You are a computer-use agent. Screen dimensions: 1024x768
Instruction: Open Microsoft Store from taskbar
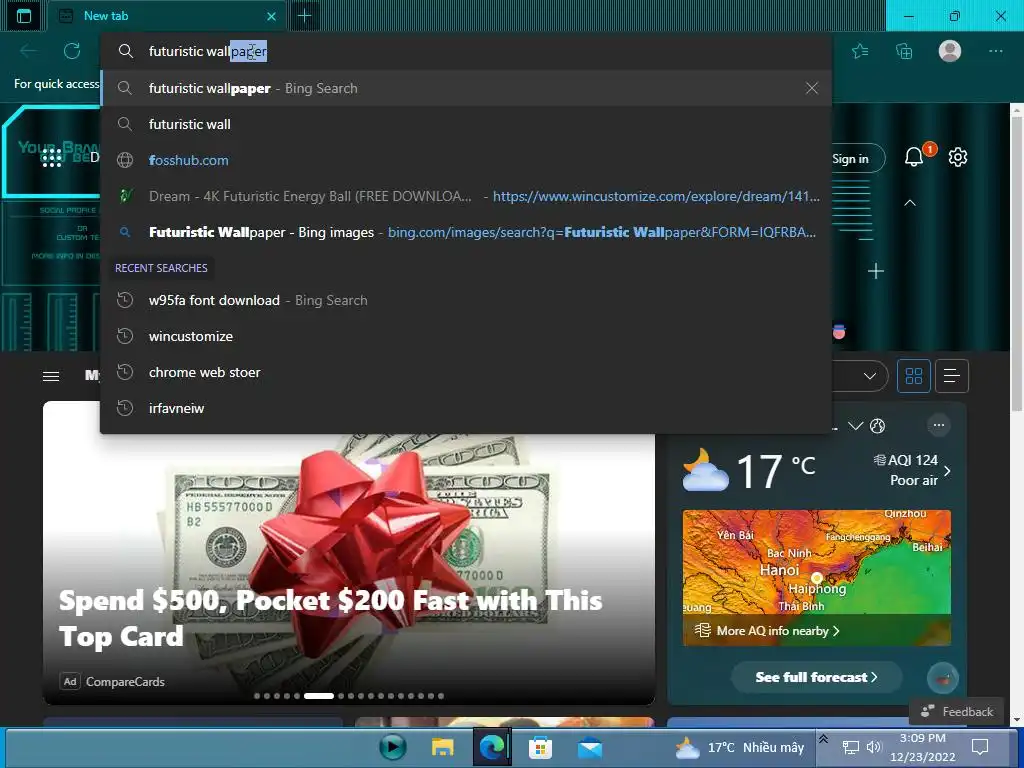tap(540, 747)
